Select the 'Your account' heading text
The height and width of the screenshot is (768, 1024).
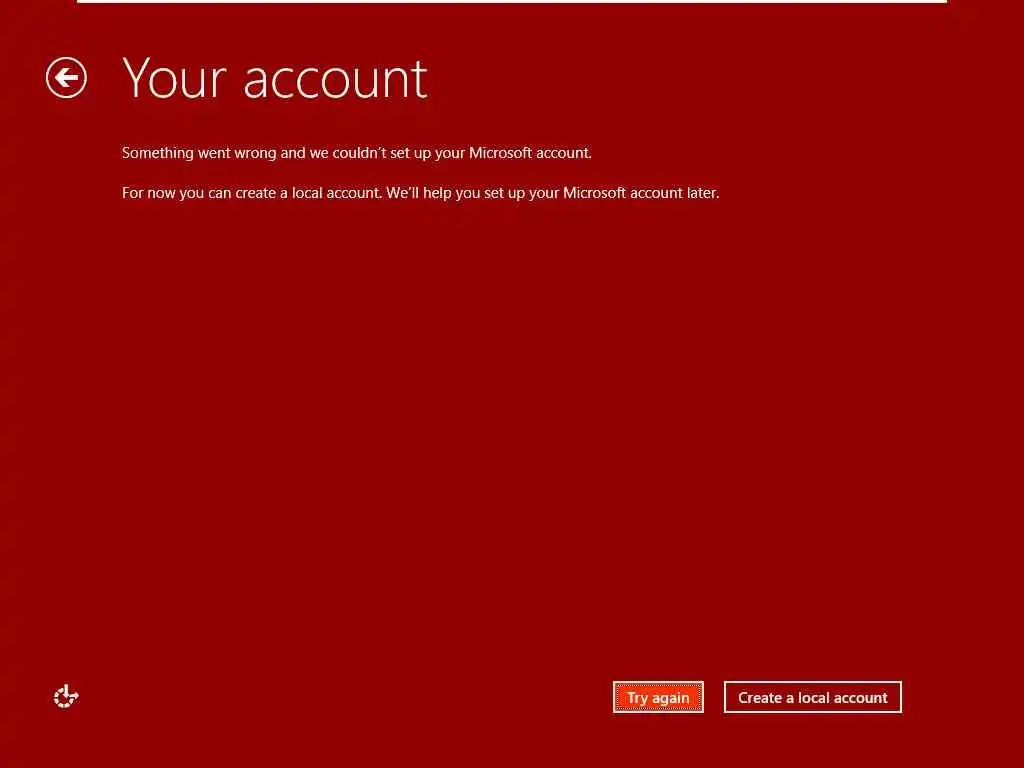pos(275,78)
